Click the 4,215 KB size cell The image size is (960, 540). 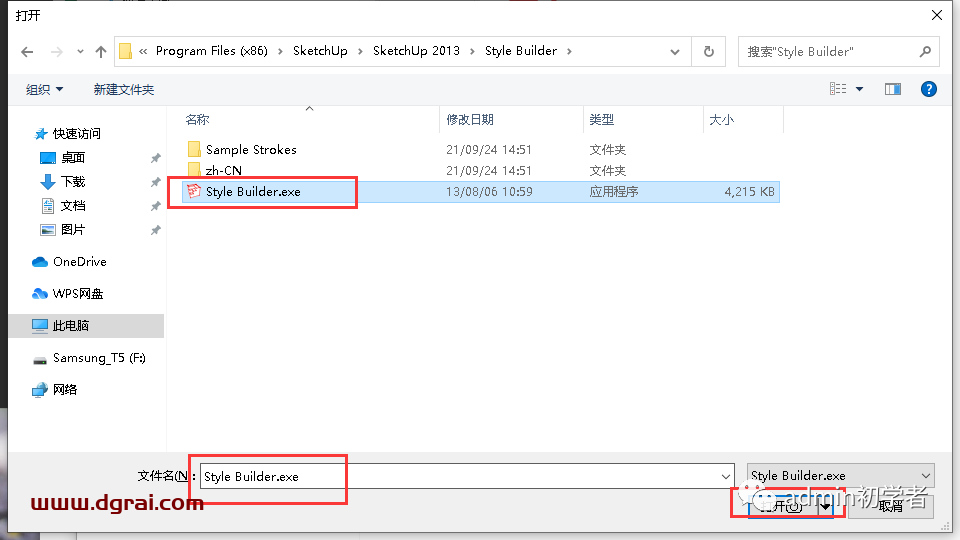749,192
